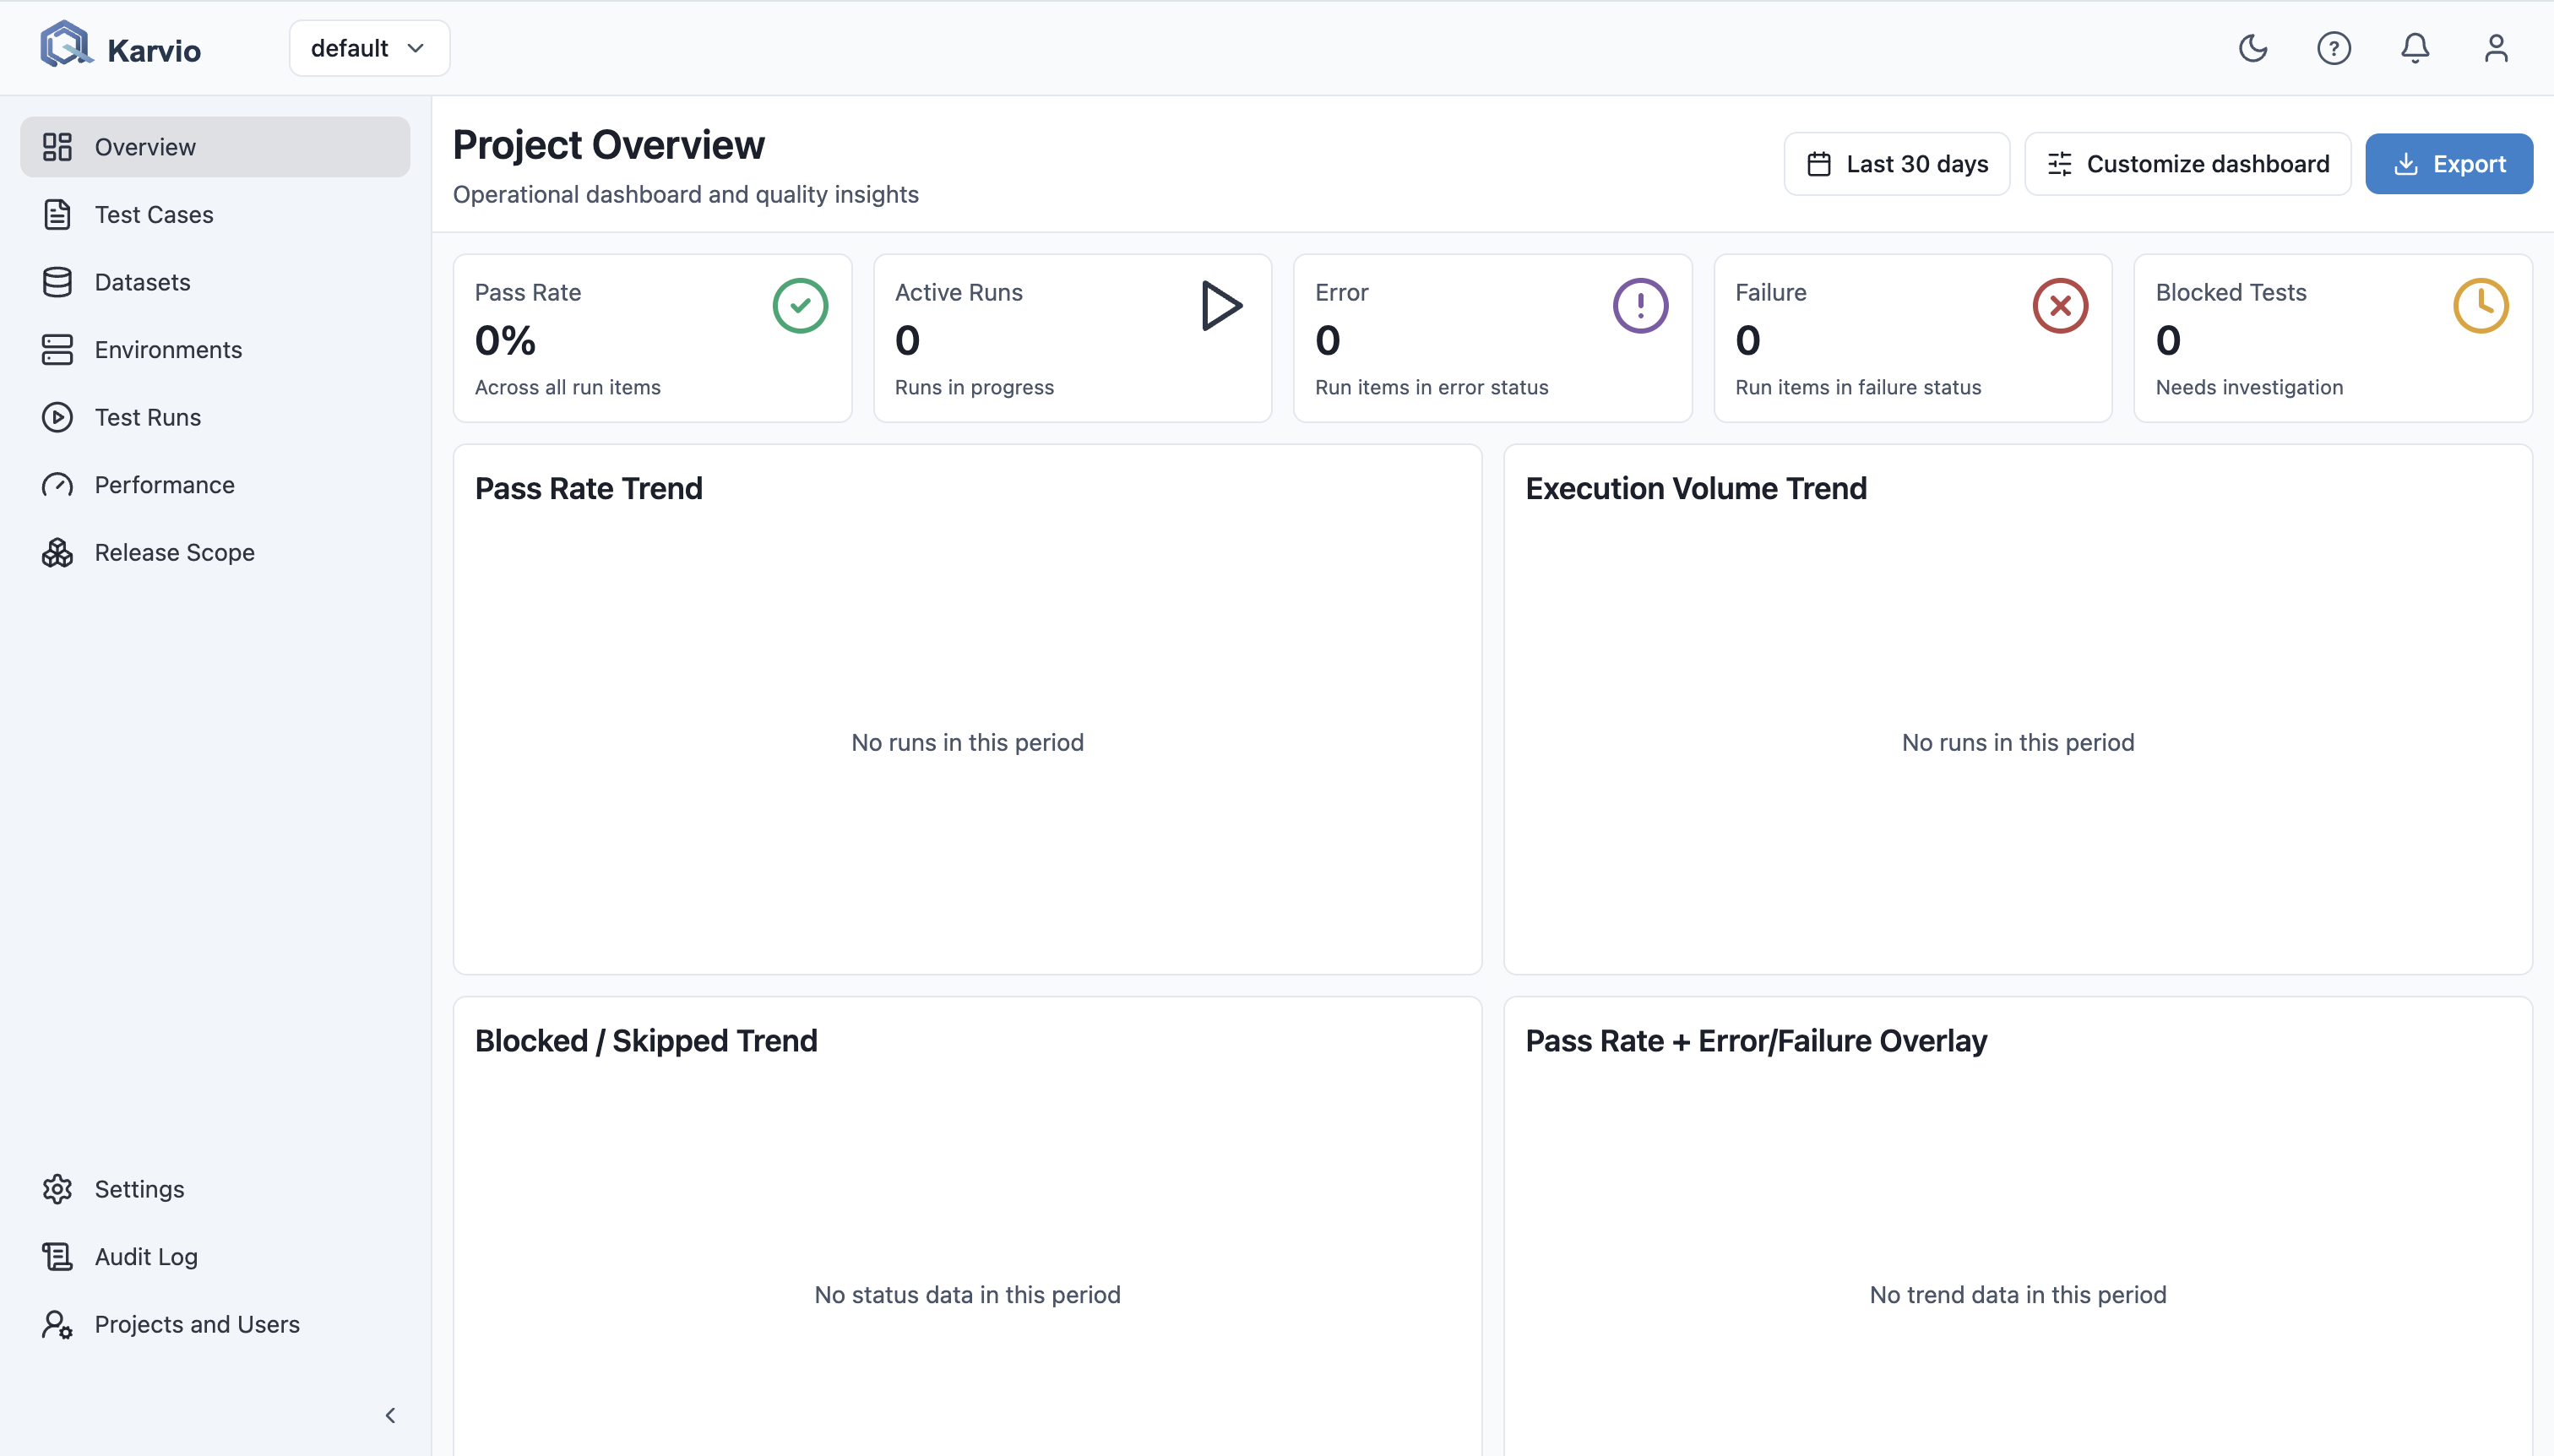
Task: Click the red Failure X icon
Action: tap(2060, 305)
